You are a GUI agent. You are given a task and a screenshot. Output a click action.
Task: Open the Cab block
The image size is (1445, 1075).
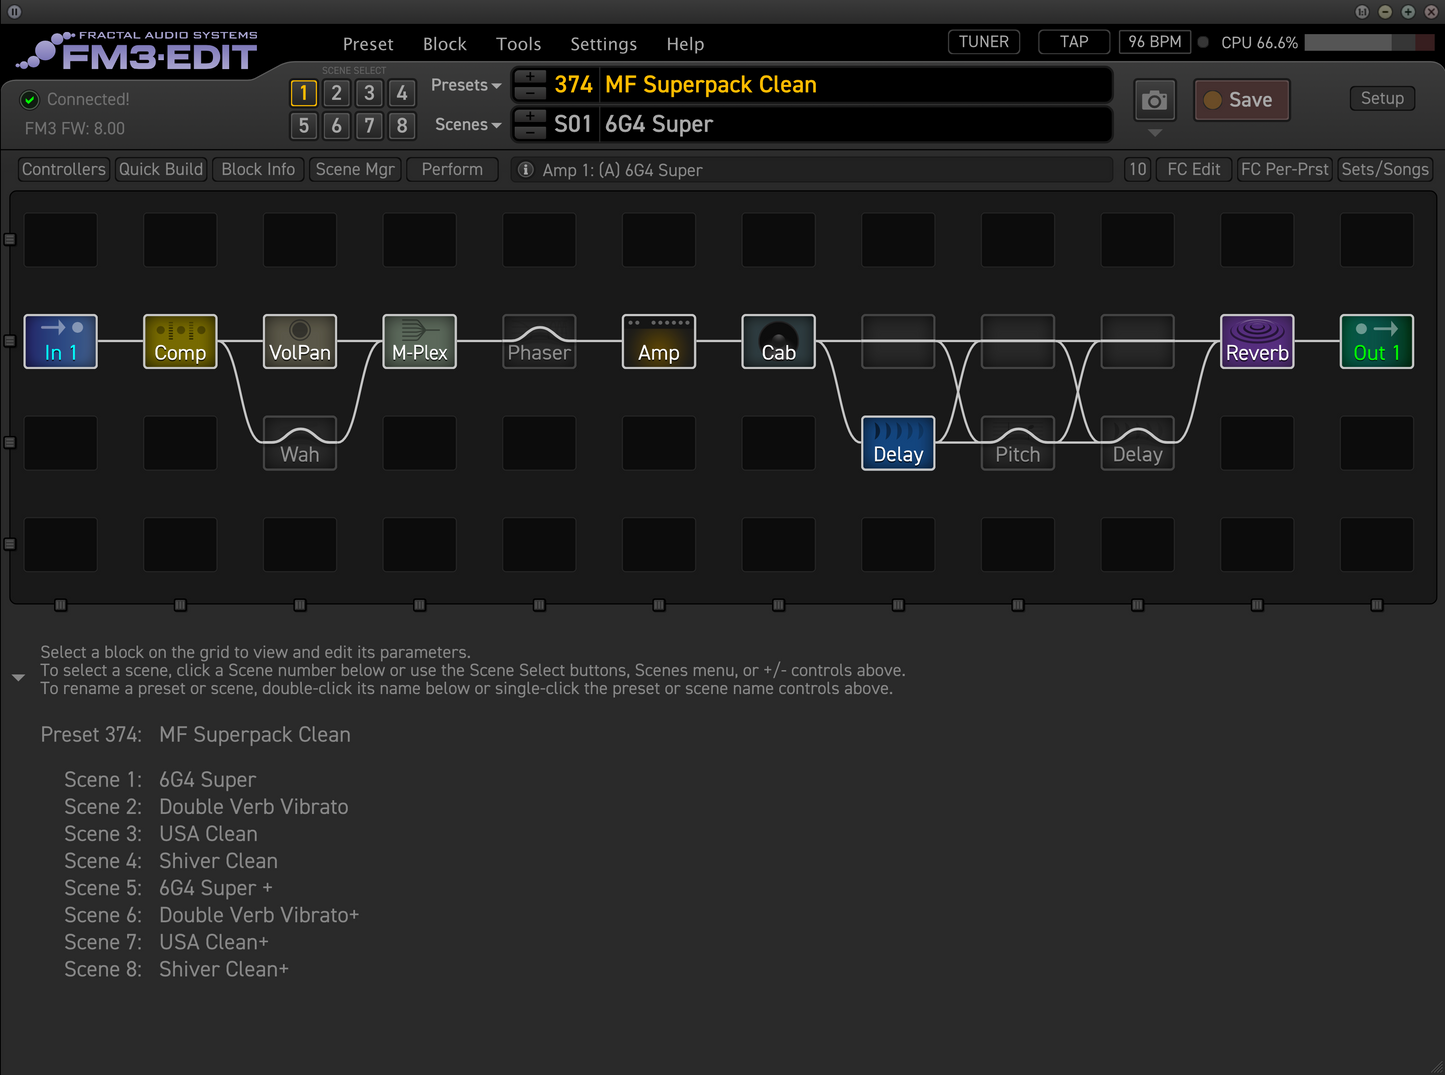pos(778,341)
